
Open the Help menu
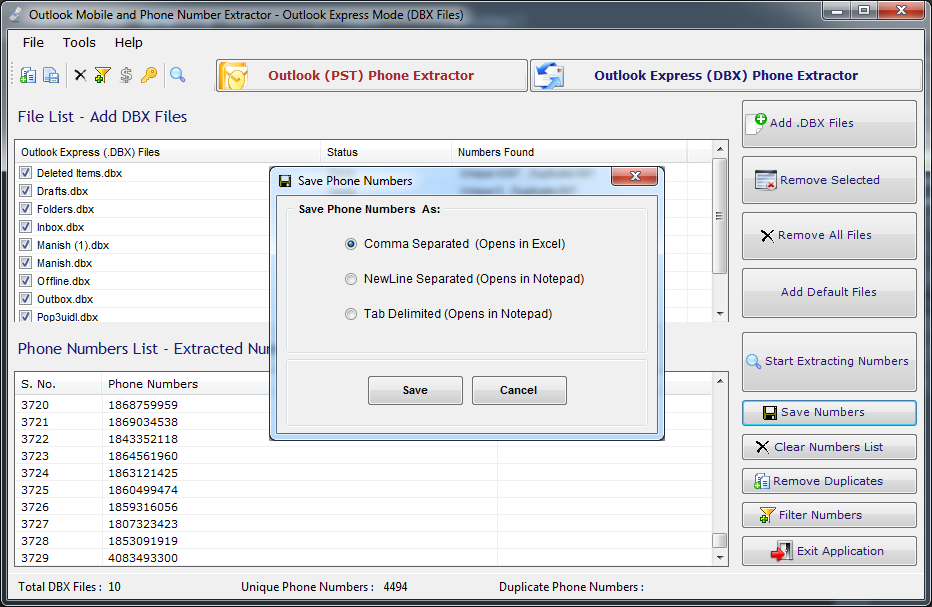[x=128, y=43]
